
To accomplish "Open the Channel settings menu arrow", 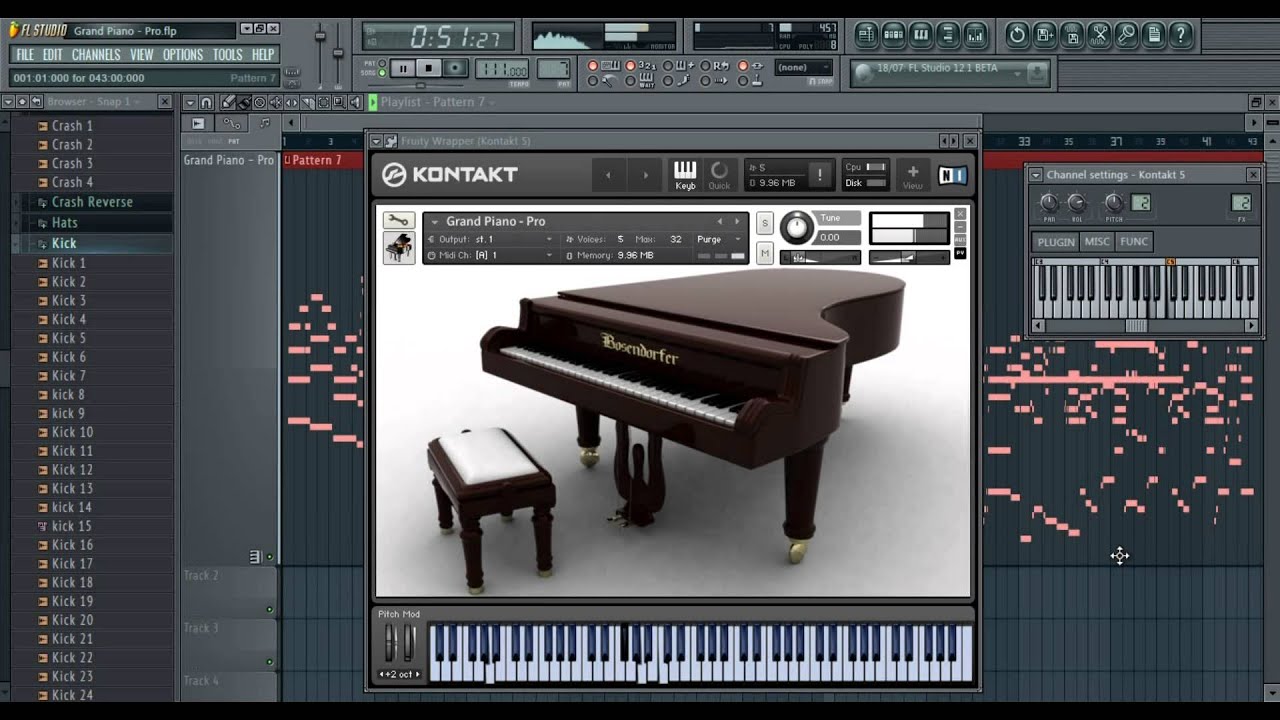I will [x=1036, y=175].
